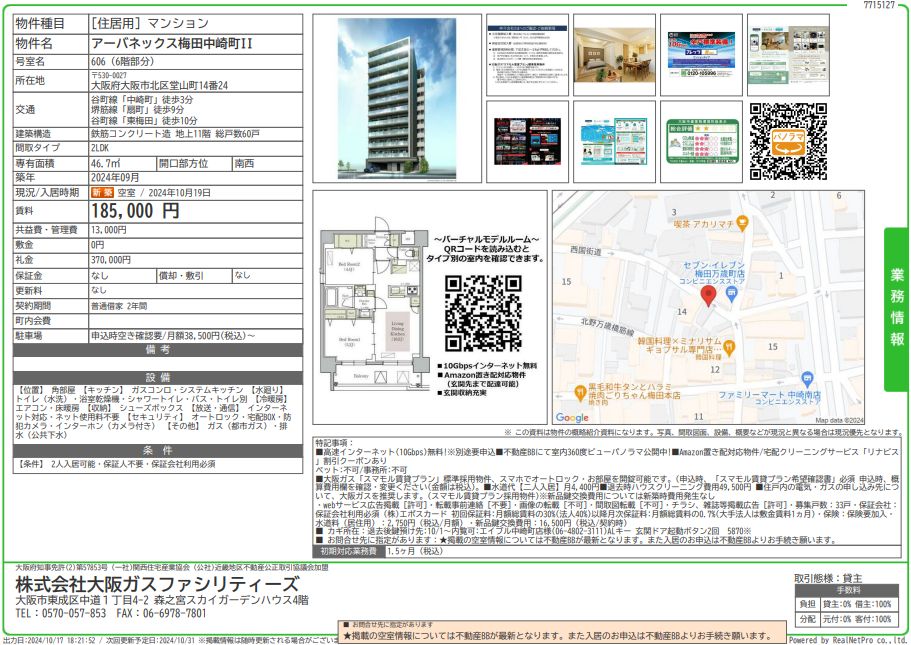Open the green star rating evaluation thumbnail

click(701, 142)
